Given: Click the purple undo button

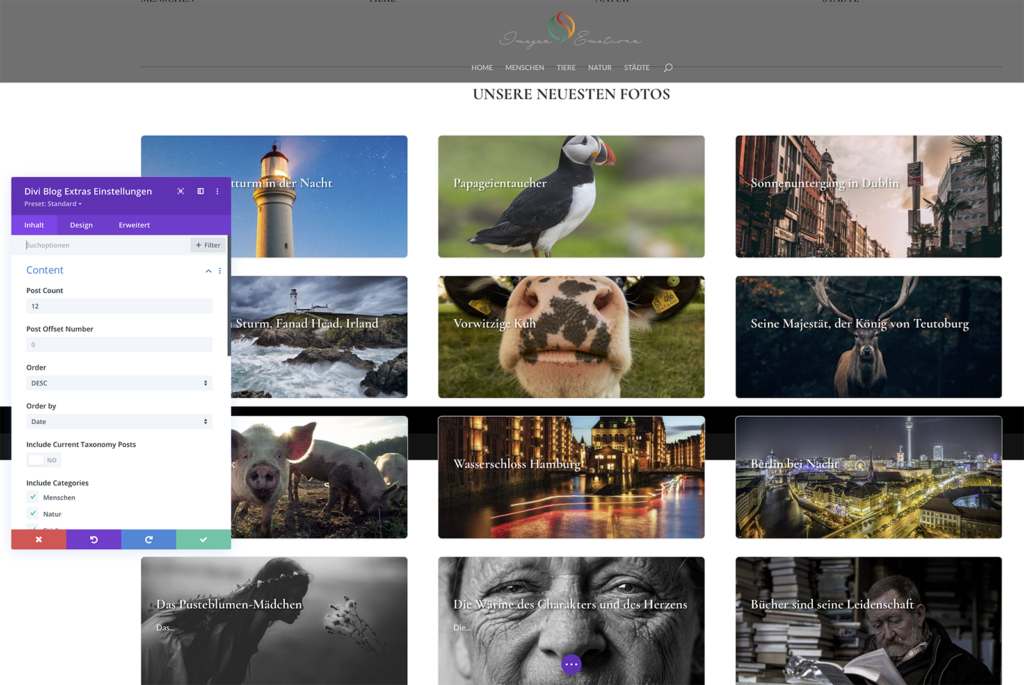Looking at the screenshot, I should click(x=93, y=539).
